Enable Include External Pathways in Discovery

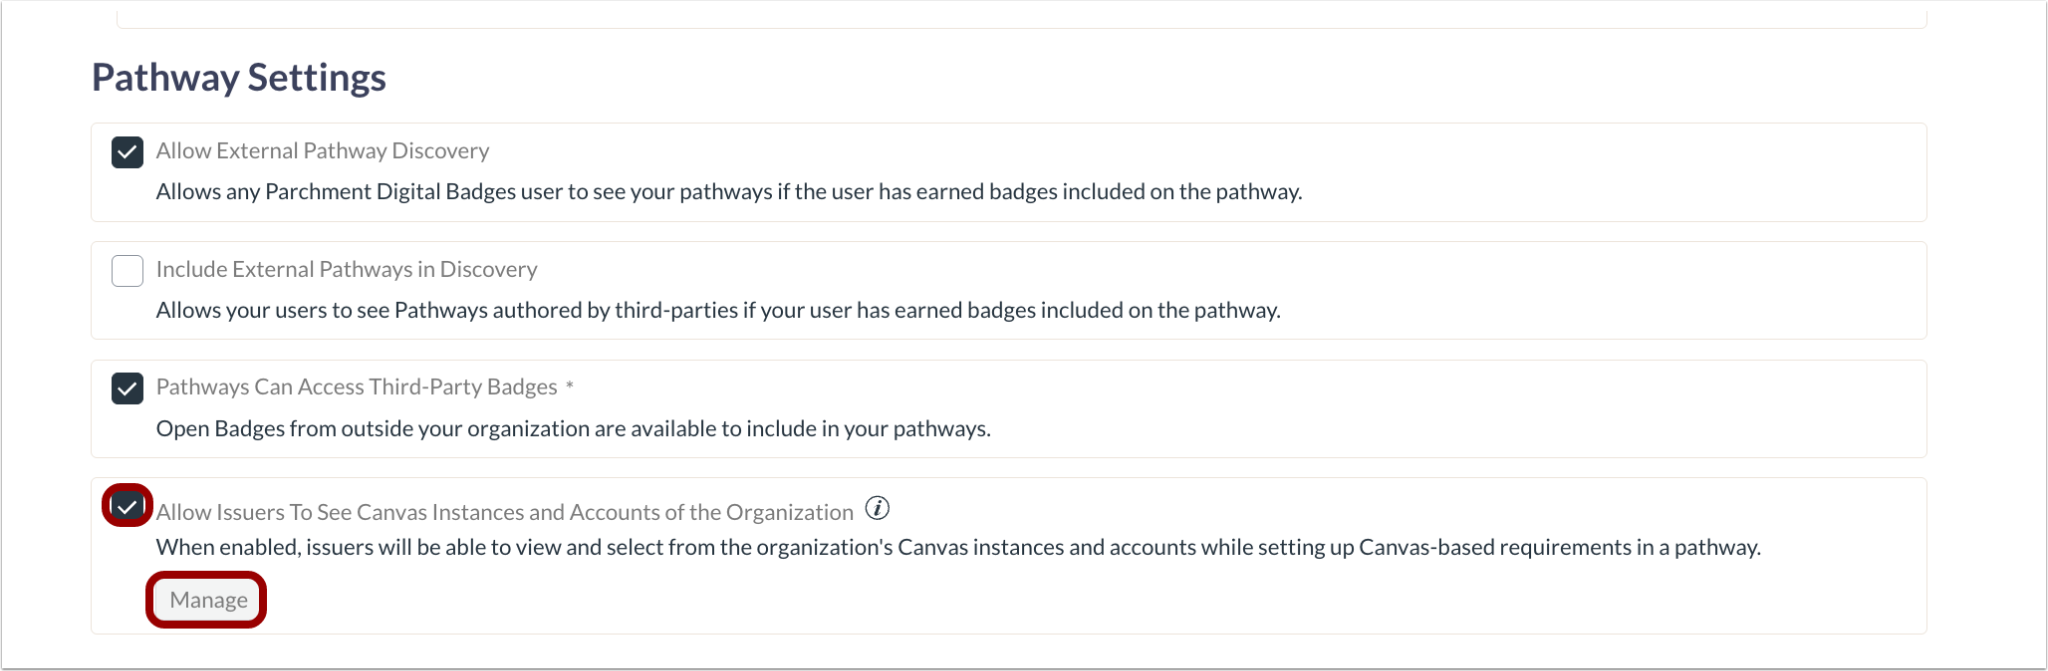point(127,270)
